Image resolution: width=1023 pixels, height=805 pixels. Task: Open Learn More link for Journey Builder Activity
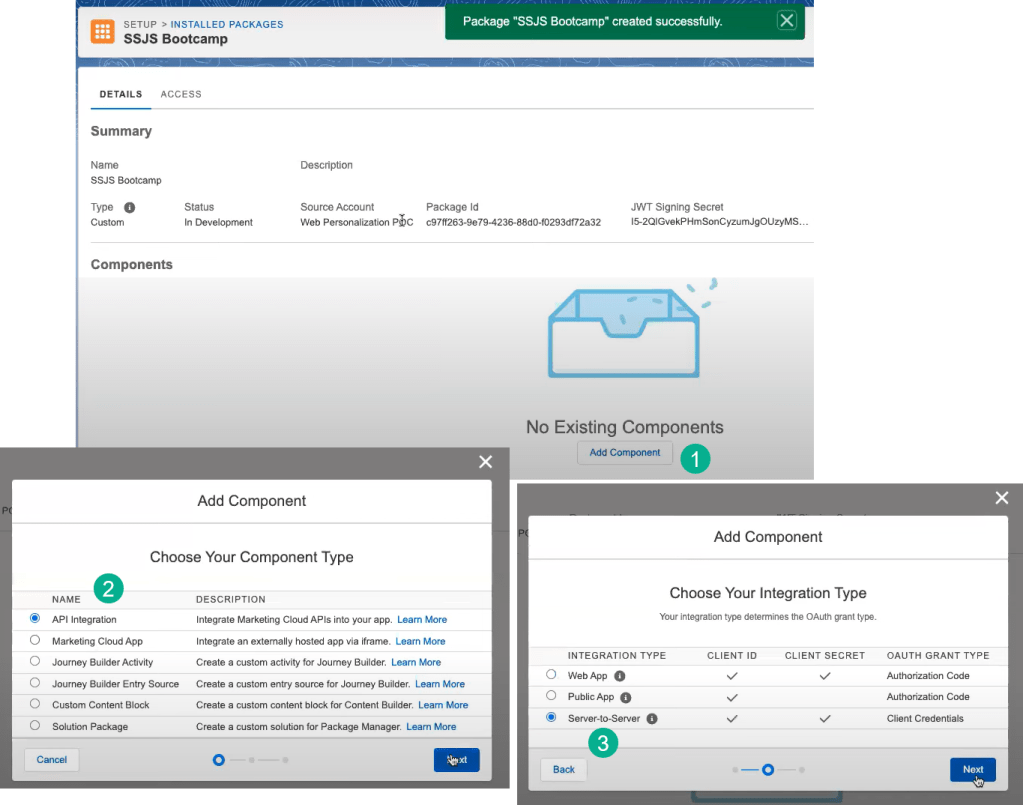(x=416, y=662)
